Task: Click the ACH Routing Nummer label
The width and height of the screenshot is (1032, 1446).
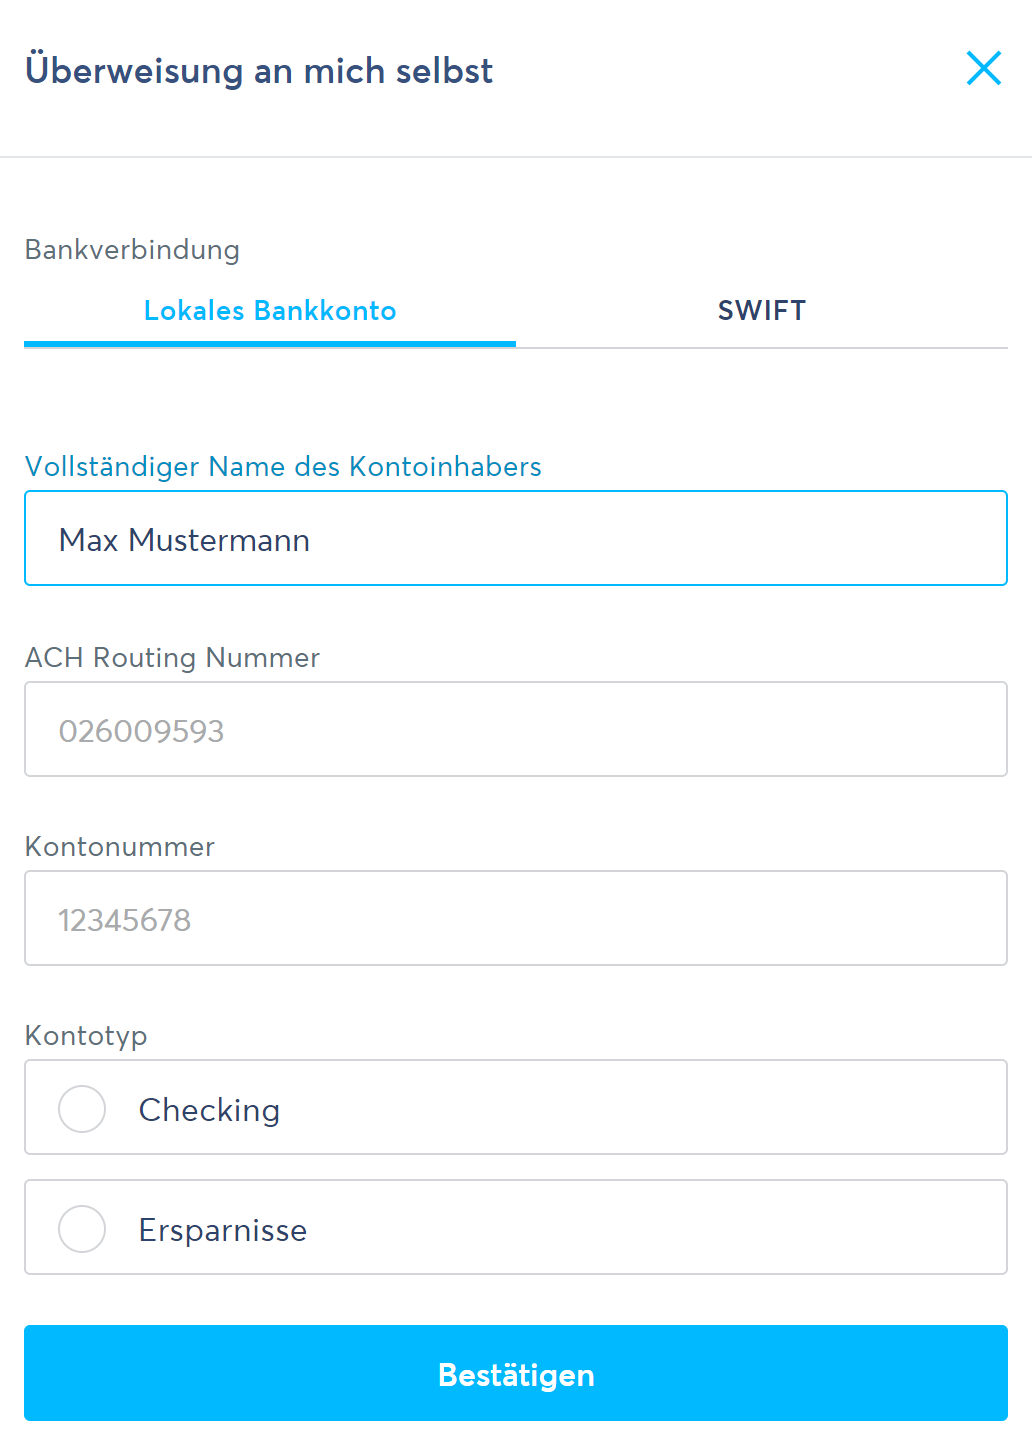Action: point(172,658)
